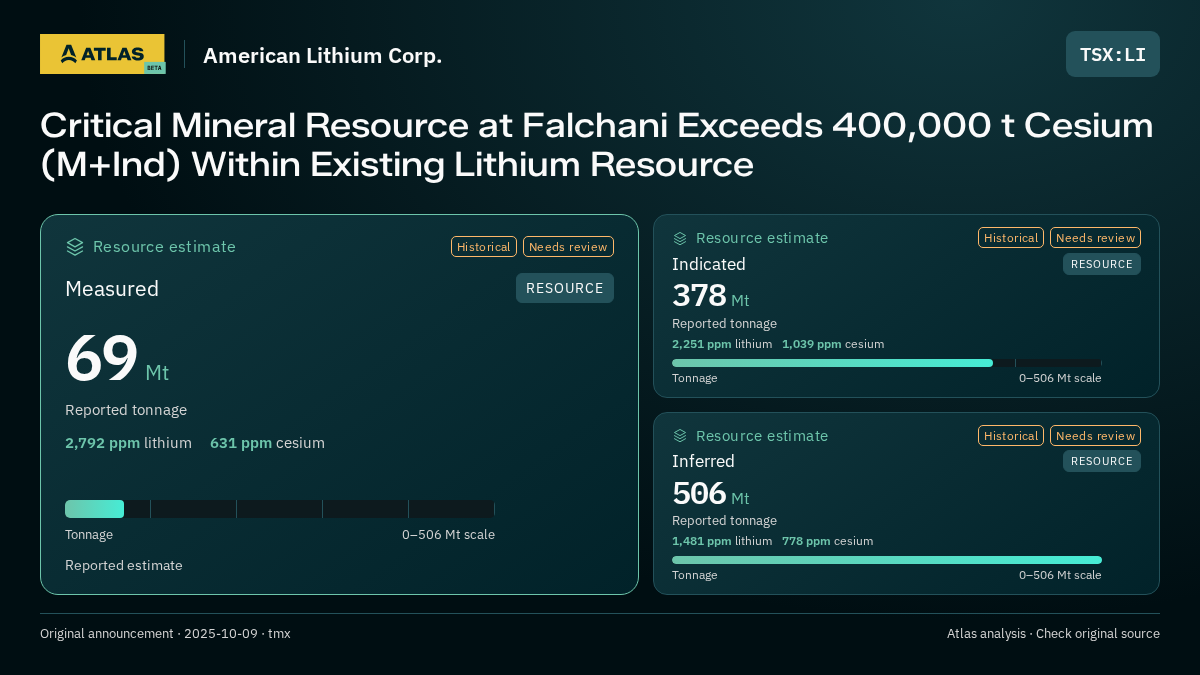Screen dimensions: 1200x675
Task: Click Needs review tag on Inferred card
Action: click(x=1095, y=436)
